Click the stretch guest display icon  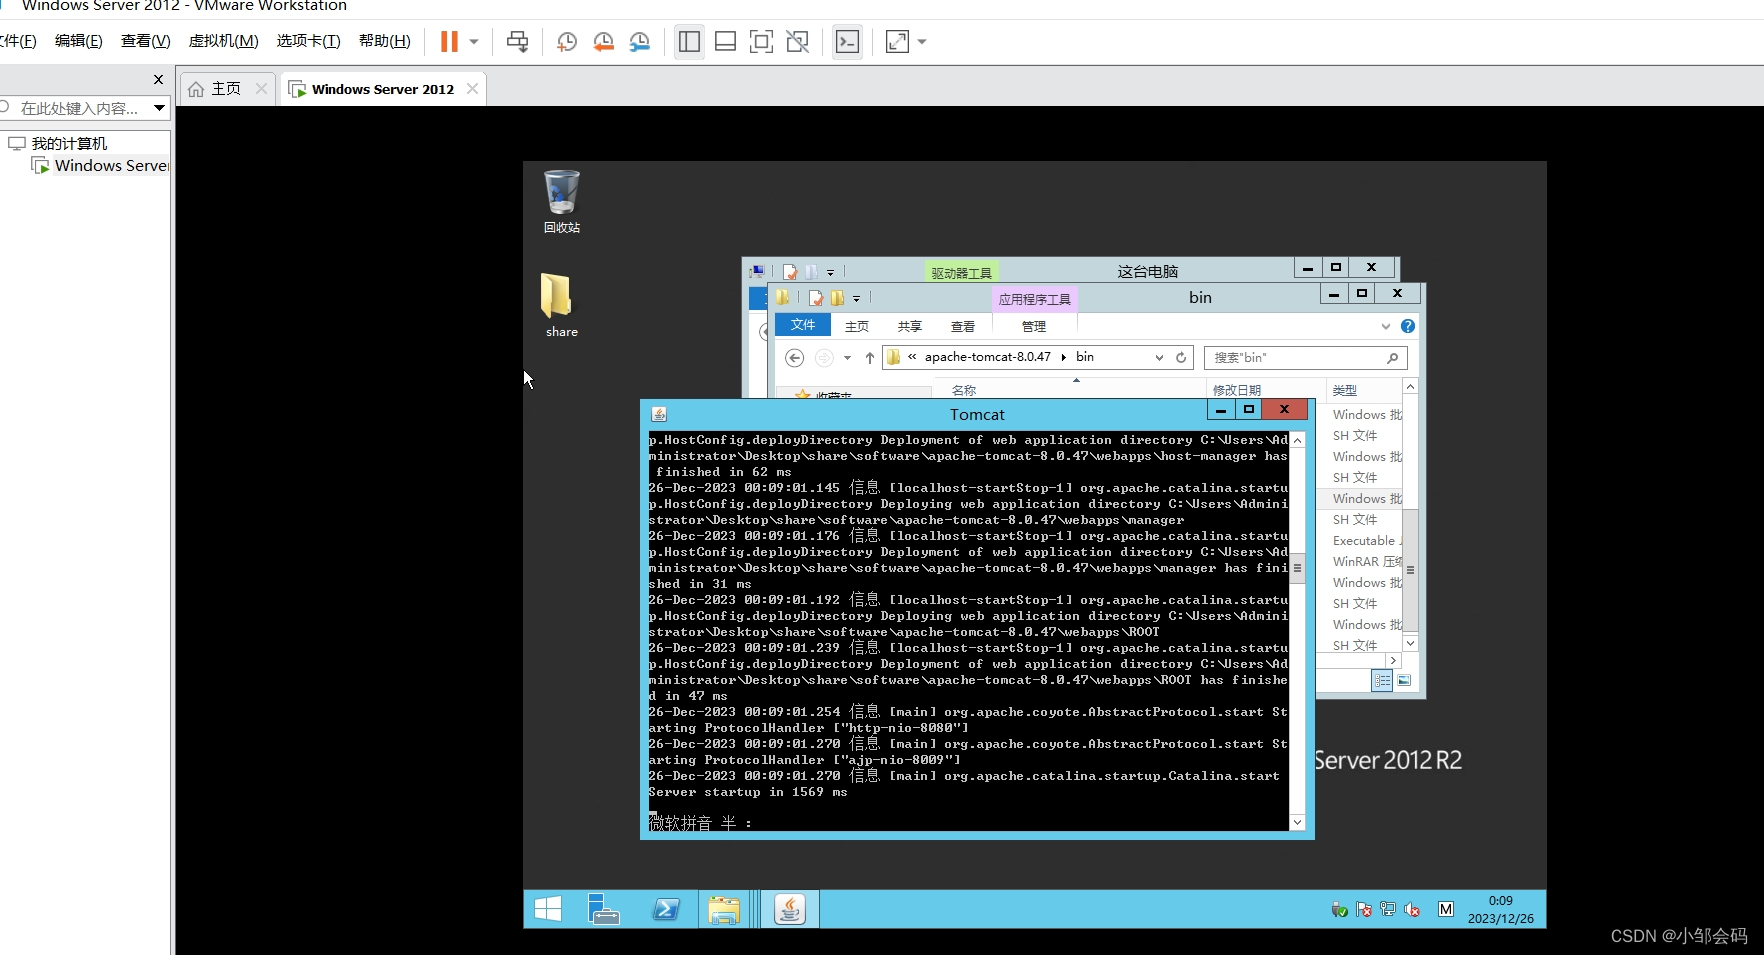pos(897,41)
